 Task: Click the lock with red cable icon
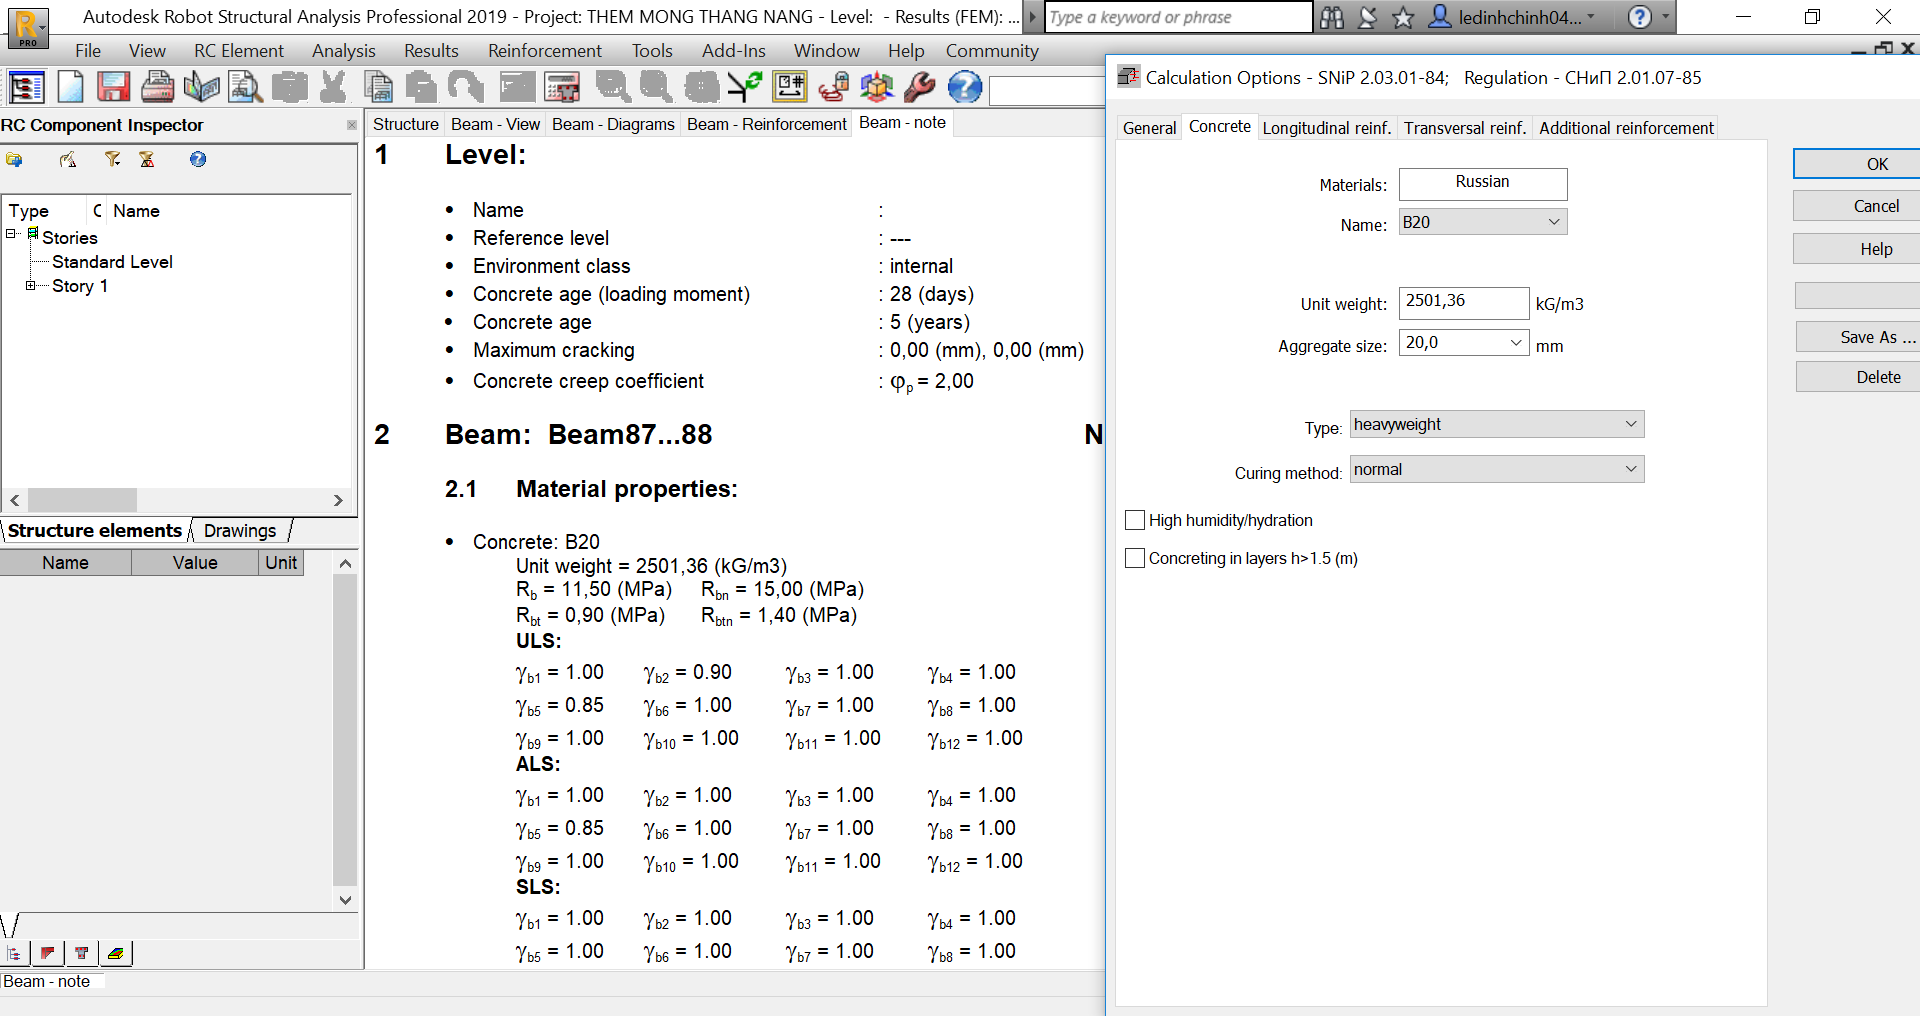click(833, 88)
